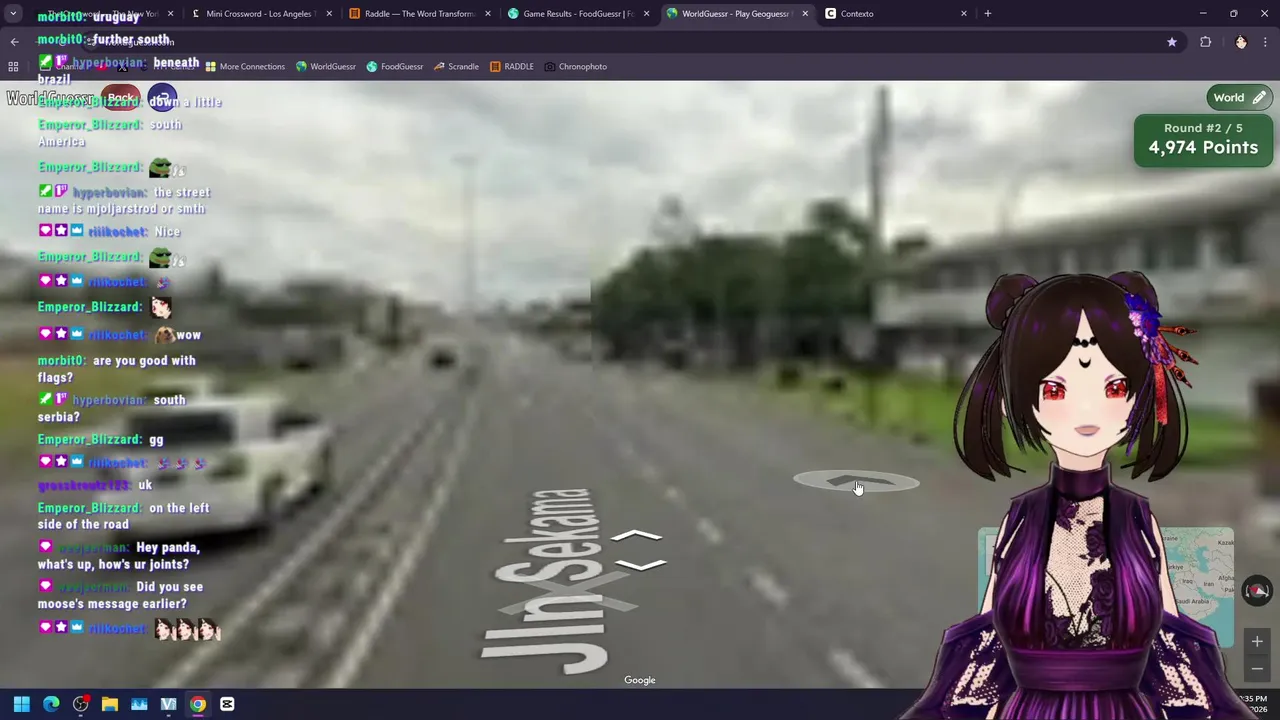Open the CapCut taskbar icon
This screenshot has height=720, width=1280.
(227, 704)
